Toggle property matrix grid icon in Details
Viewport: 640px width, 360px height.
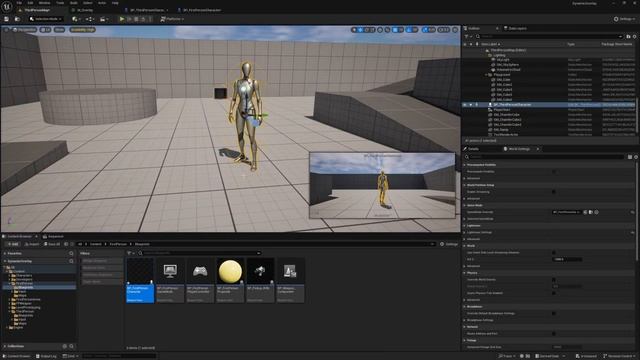[630, 157]
